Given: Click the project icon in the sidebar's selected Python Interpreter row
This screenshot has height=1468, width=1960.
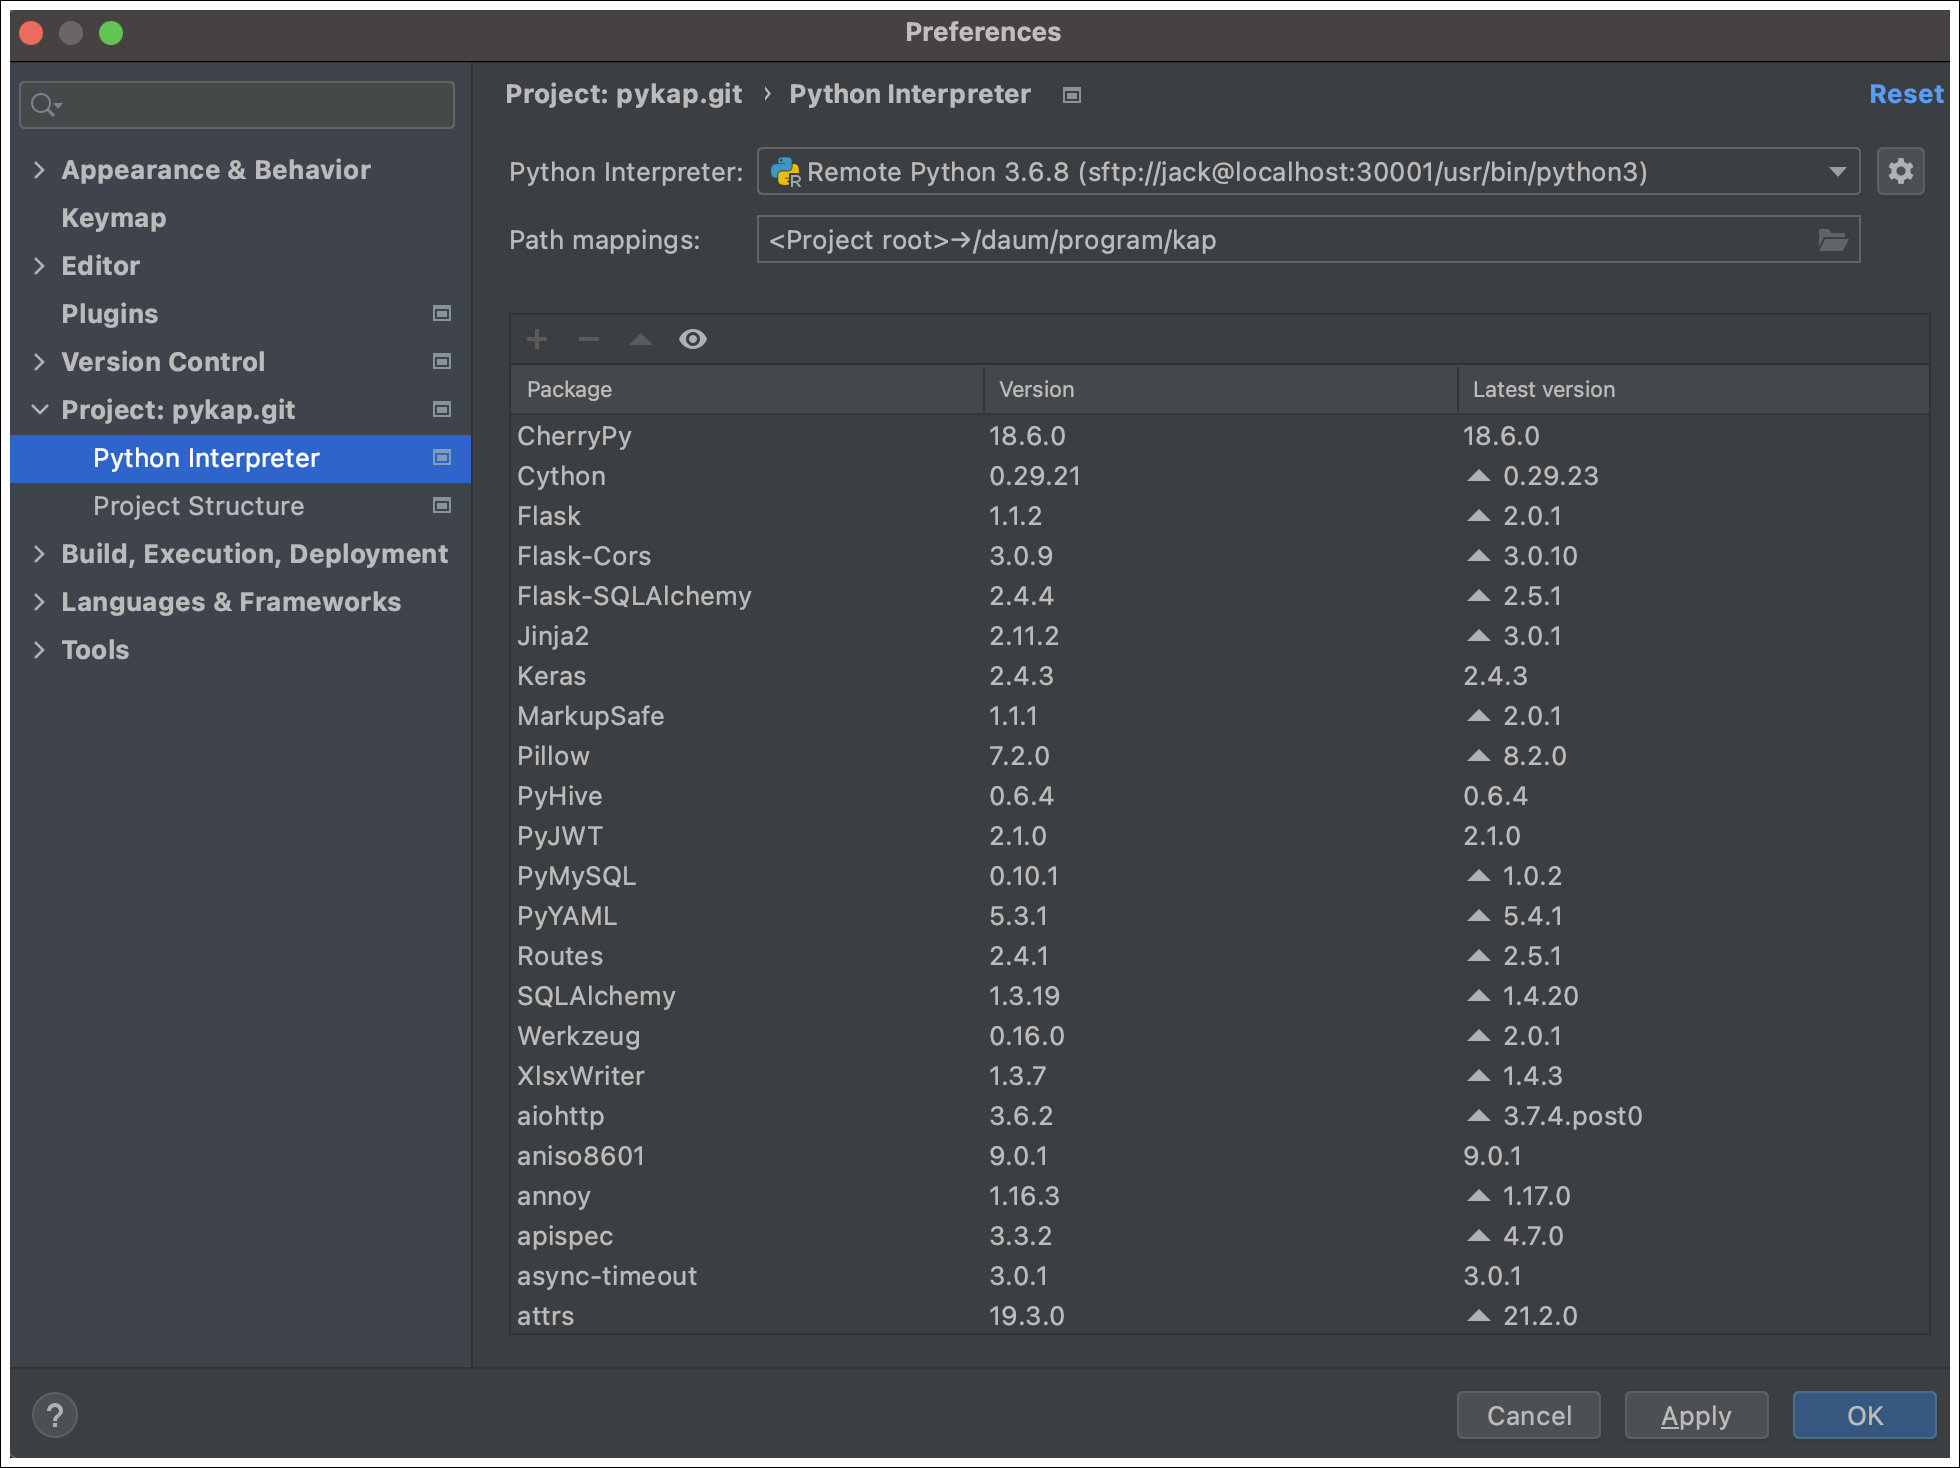Looking at the screenshot, I should pos(442,457).
